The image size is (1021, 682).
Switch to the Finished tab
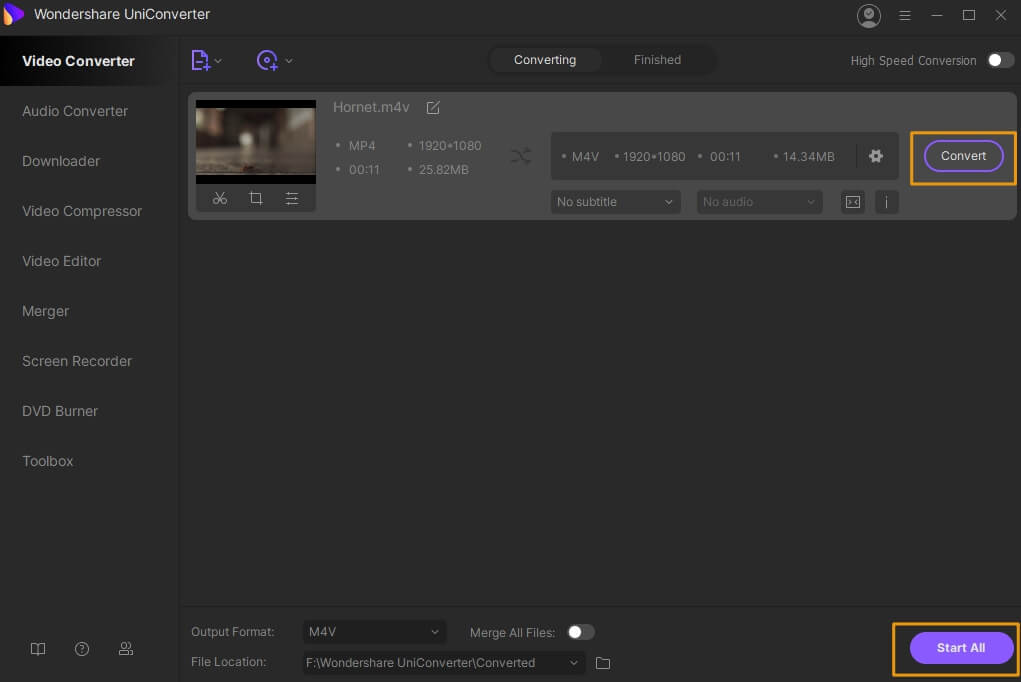pos(657,60)
